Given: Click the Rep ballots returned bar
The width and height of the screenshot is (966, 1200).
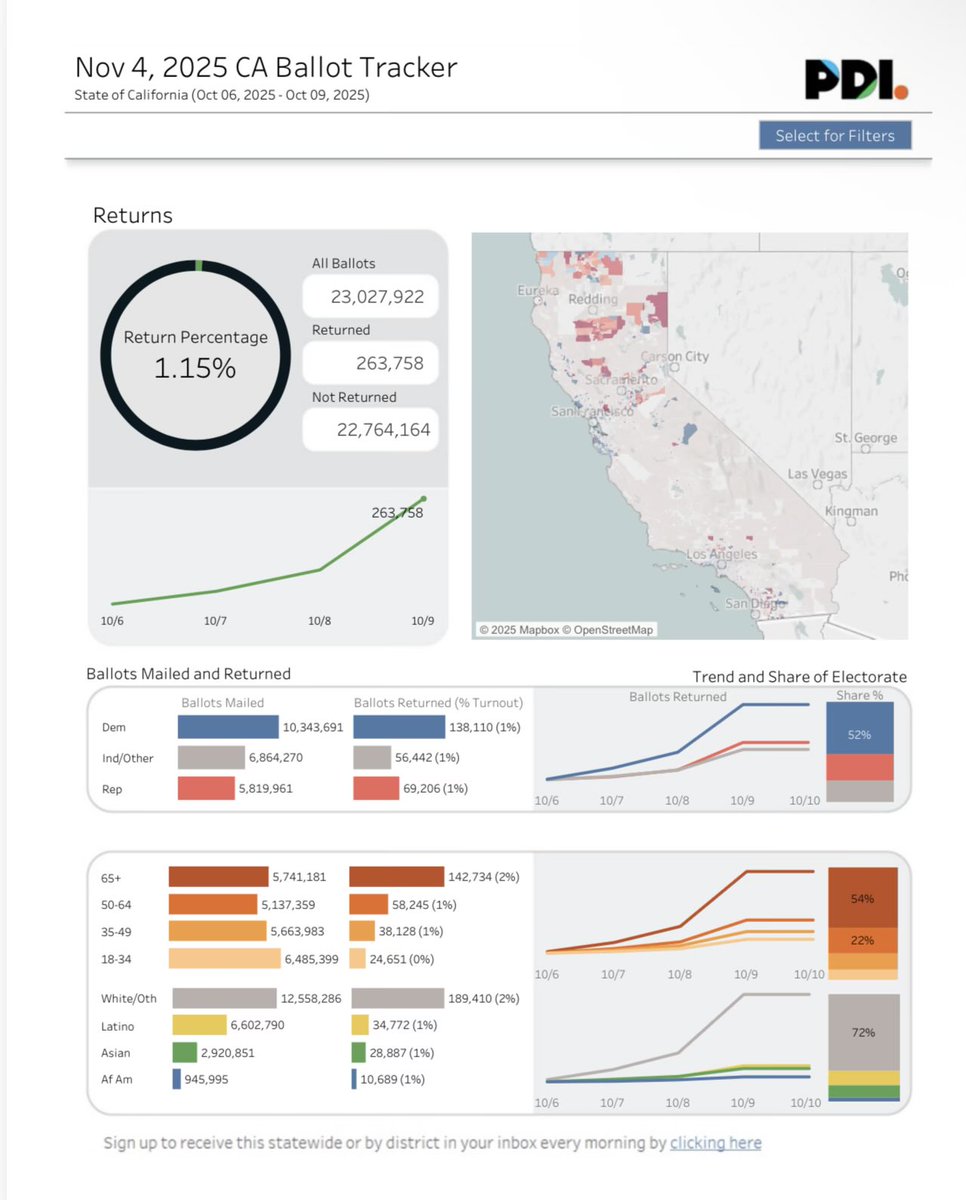Looking at the screenshot, I should pos(375,788).
